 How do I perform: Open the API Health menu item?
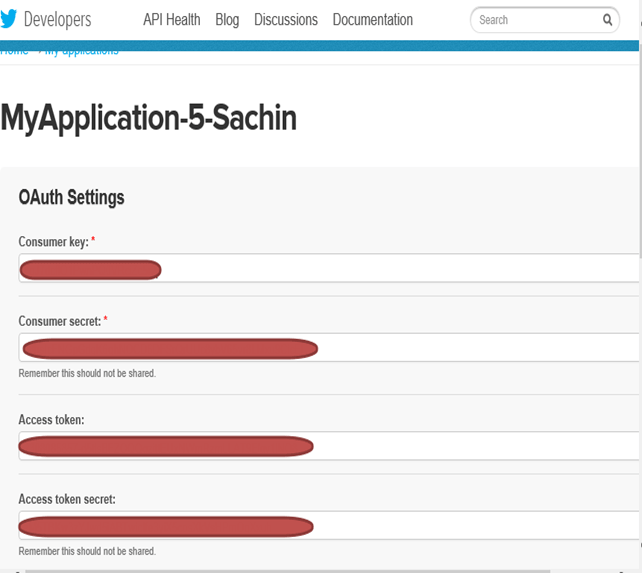click(171, 20)
